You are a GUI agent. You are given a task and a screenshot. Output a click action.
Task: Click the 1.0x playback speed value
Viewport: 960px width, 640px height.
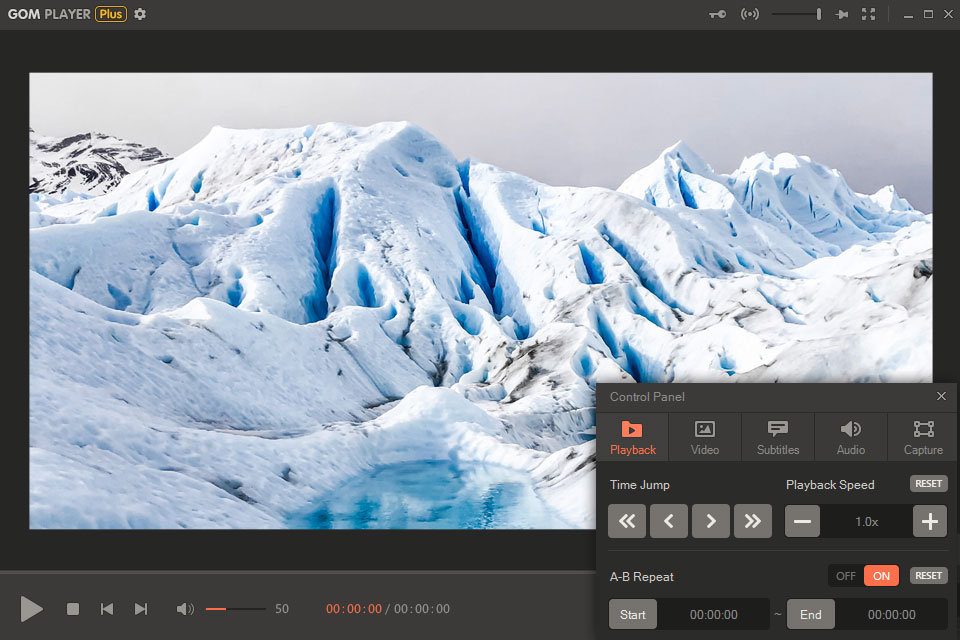[867, 522]
